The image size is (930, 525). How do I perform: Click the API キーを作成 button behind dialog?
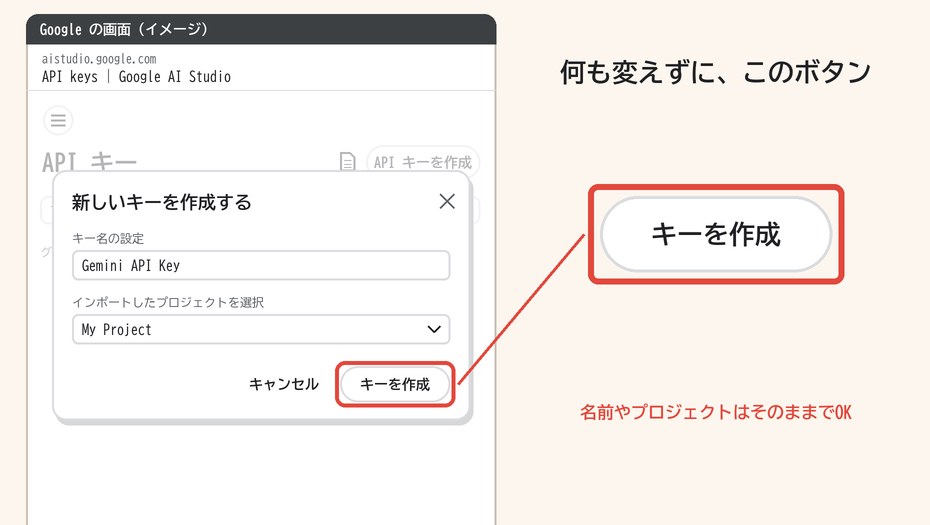(423, 162)
